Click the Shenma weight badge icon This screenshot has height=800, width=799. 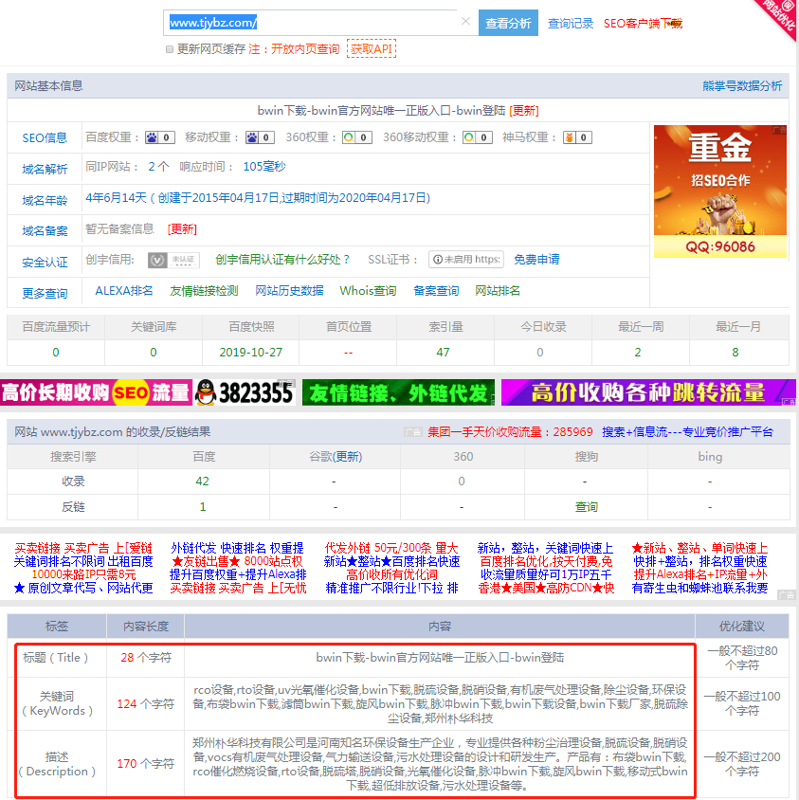(x=578, y=137)
